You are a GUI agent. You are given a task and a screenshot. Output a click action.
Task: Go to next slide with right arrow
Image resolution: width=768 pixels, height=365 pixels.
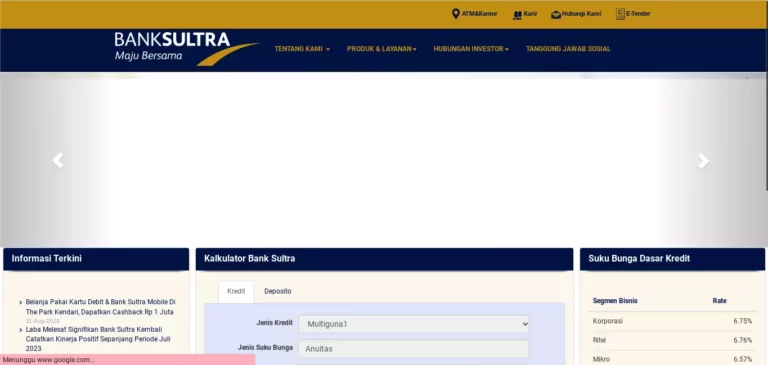pyautogui.click(x=703, y=161)
